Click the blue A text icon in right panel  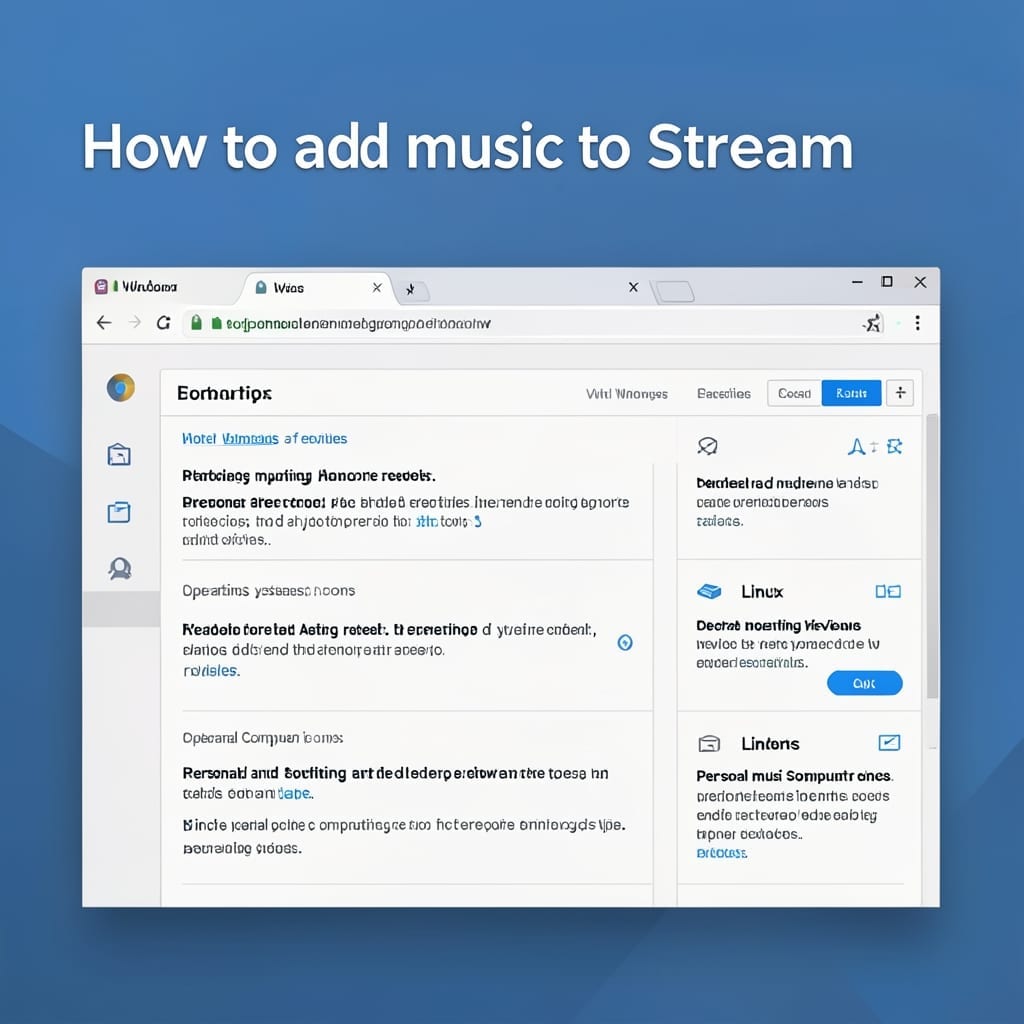856,447
